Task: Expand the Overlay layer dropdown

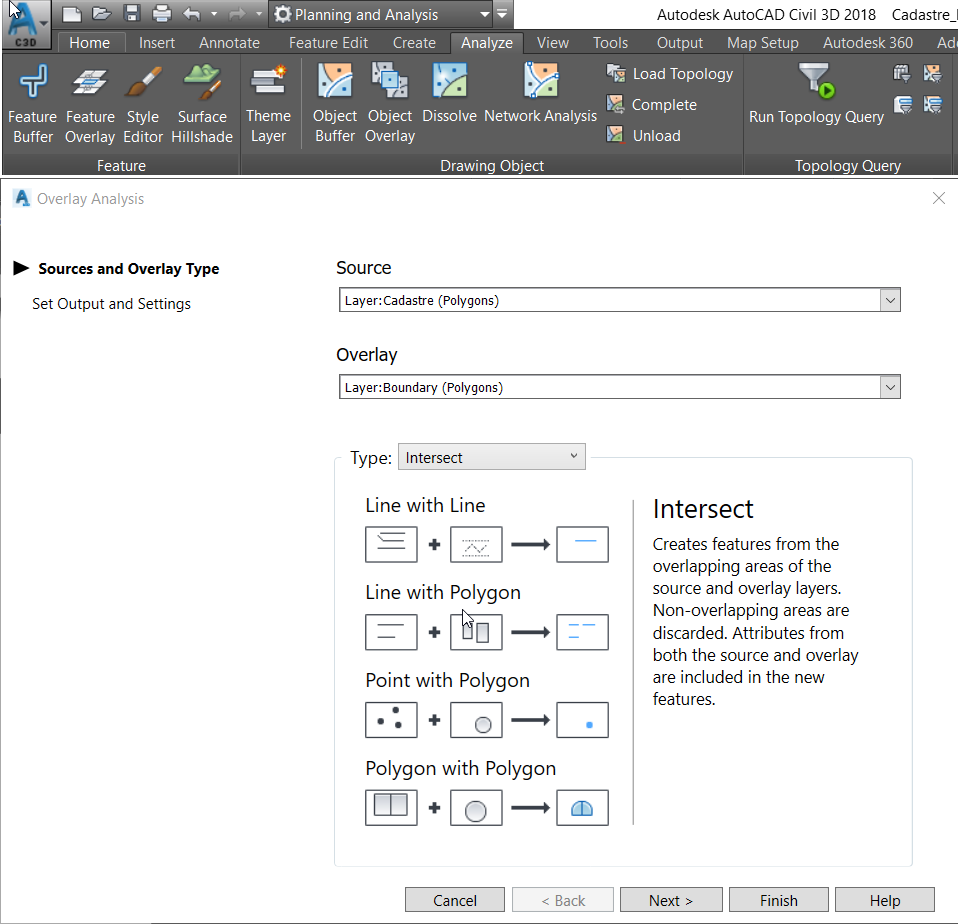Action: 889,387
